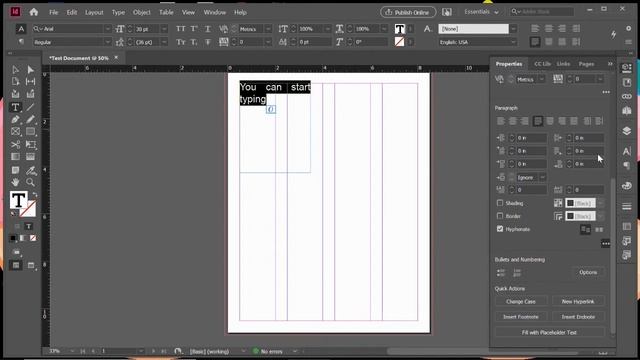Switch to the CC Libraries panel tab
The height and width of the screenshot is (360, 640).
click(542, 64)
